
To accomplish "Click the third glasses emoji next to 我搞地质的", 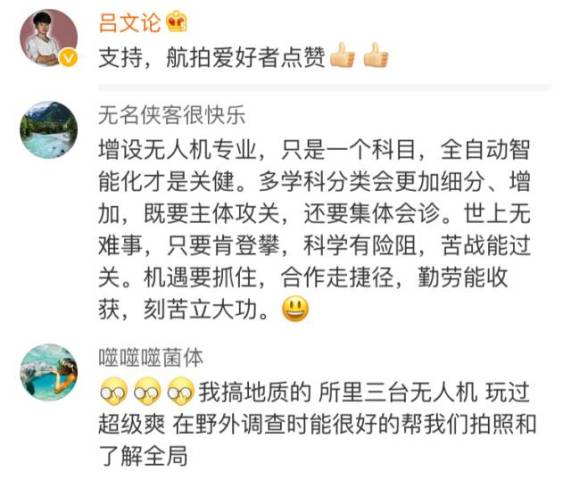I will (x=181, y=392).
